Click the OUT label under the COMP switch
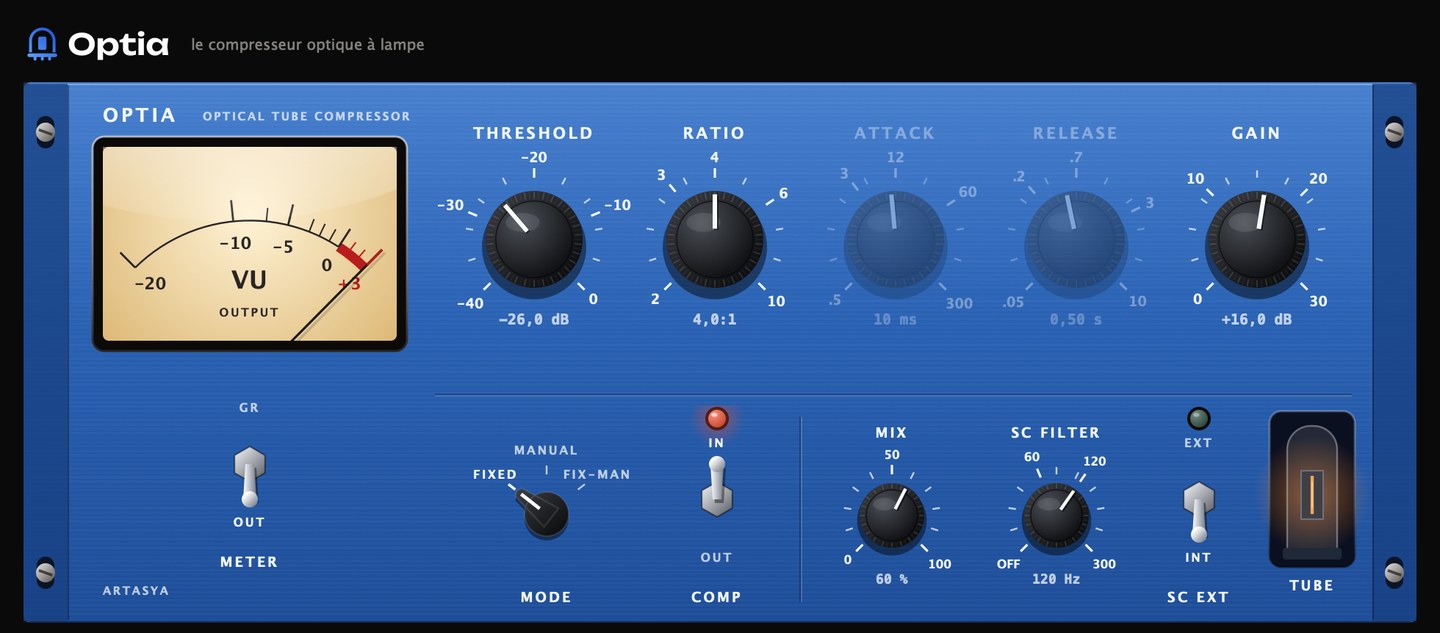The width and height of the screenshot is (1440, 633). [716, 558]
